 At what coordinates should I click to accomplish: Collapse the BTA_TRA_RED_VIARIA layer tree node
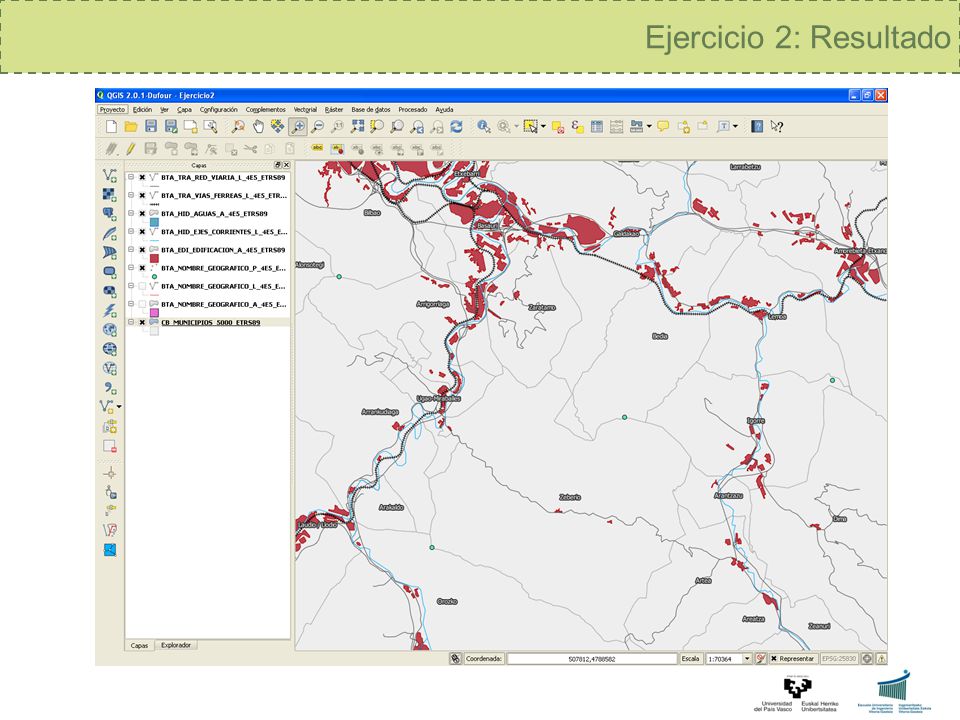[131, 178]
